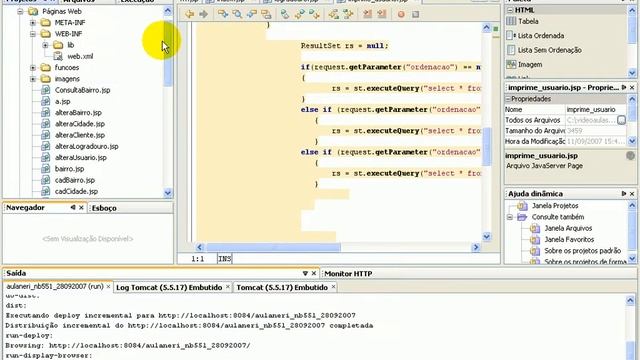Expand the META-INF folder
The height and width of the screenshot is (360, 640).
(x=33, y=23)
